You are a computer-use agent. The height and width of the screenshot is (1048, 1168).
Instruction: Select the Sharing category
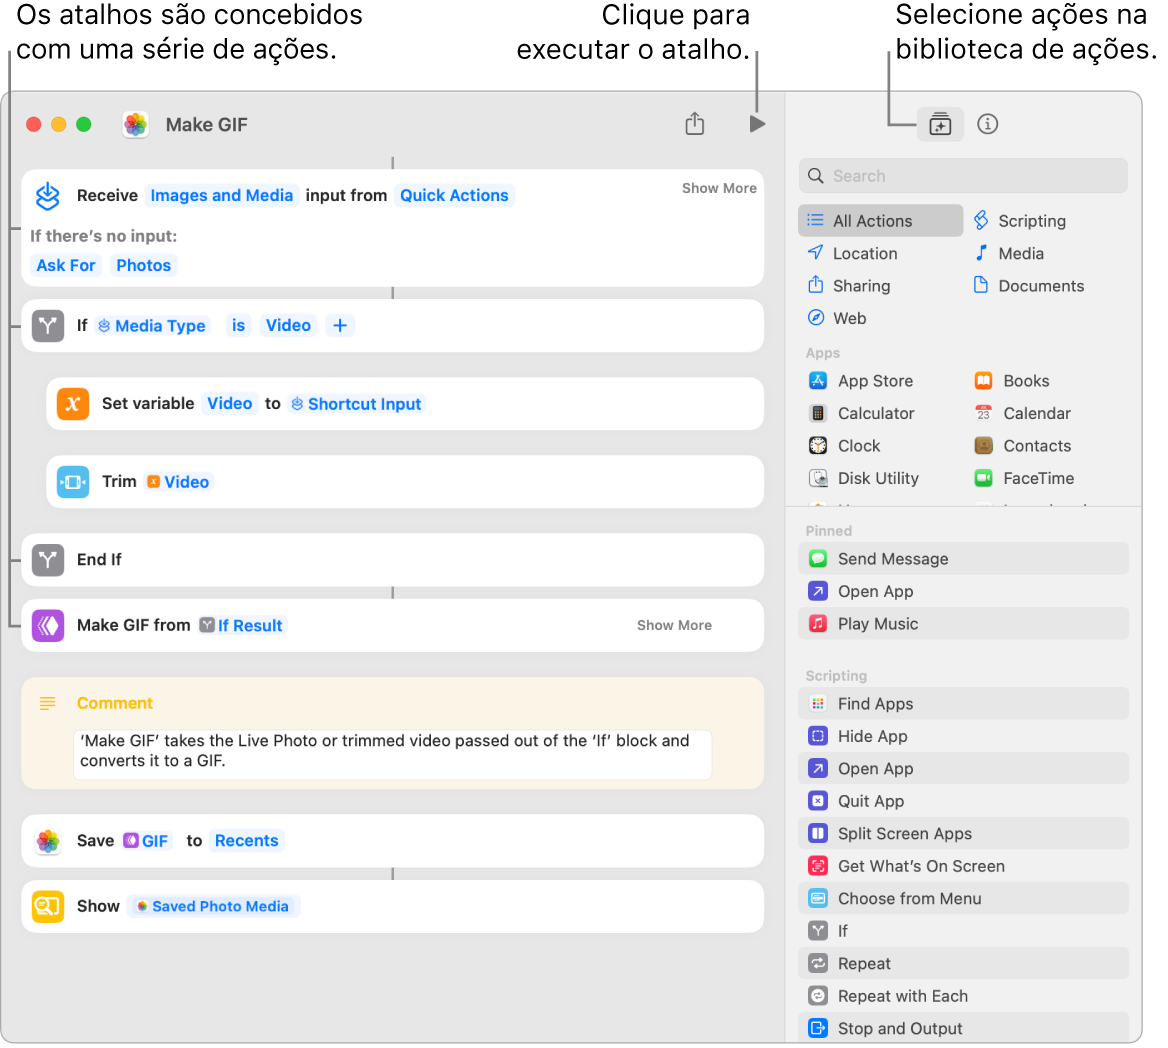pos(848,286)
